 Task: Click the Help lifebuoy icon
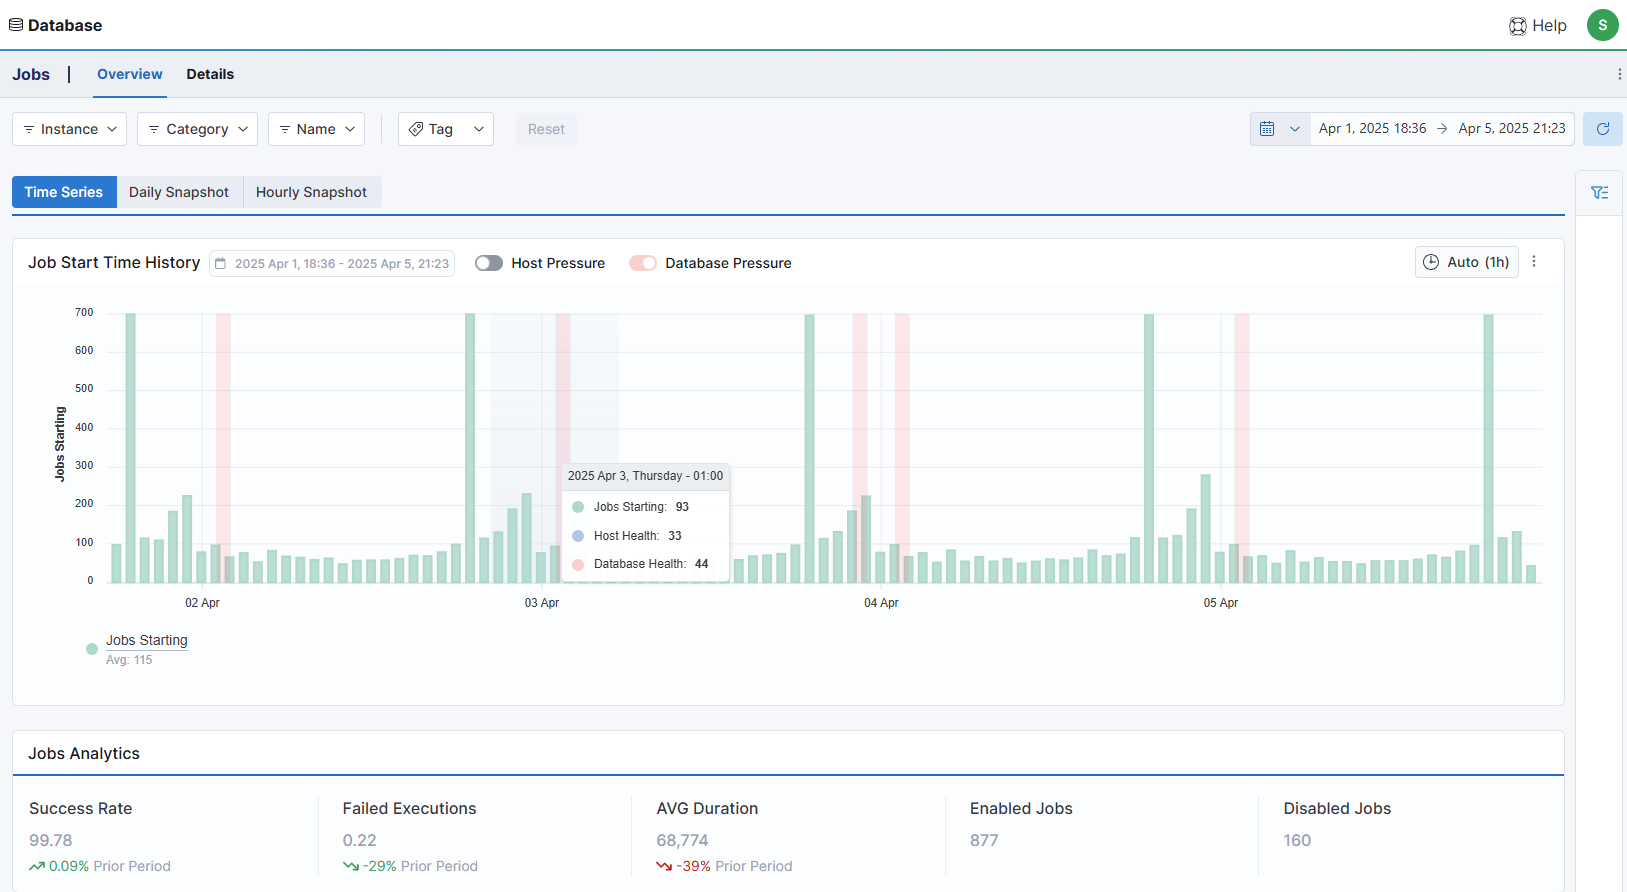1517,26
